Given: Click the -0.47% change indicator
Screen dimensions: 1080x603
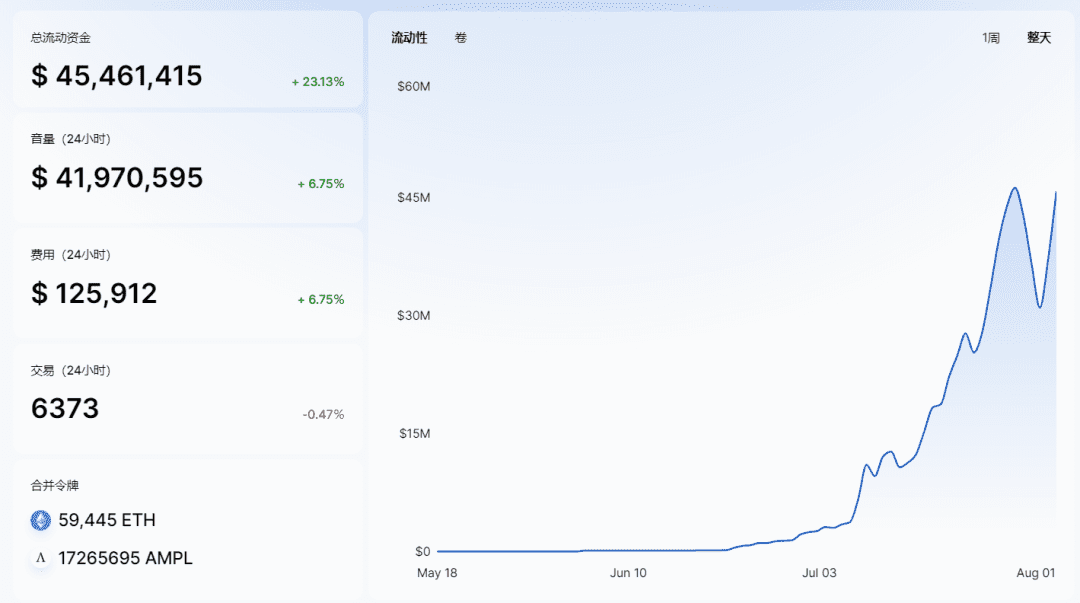Looking at the screenshot, I should pos(323,414).
